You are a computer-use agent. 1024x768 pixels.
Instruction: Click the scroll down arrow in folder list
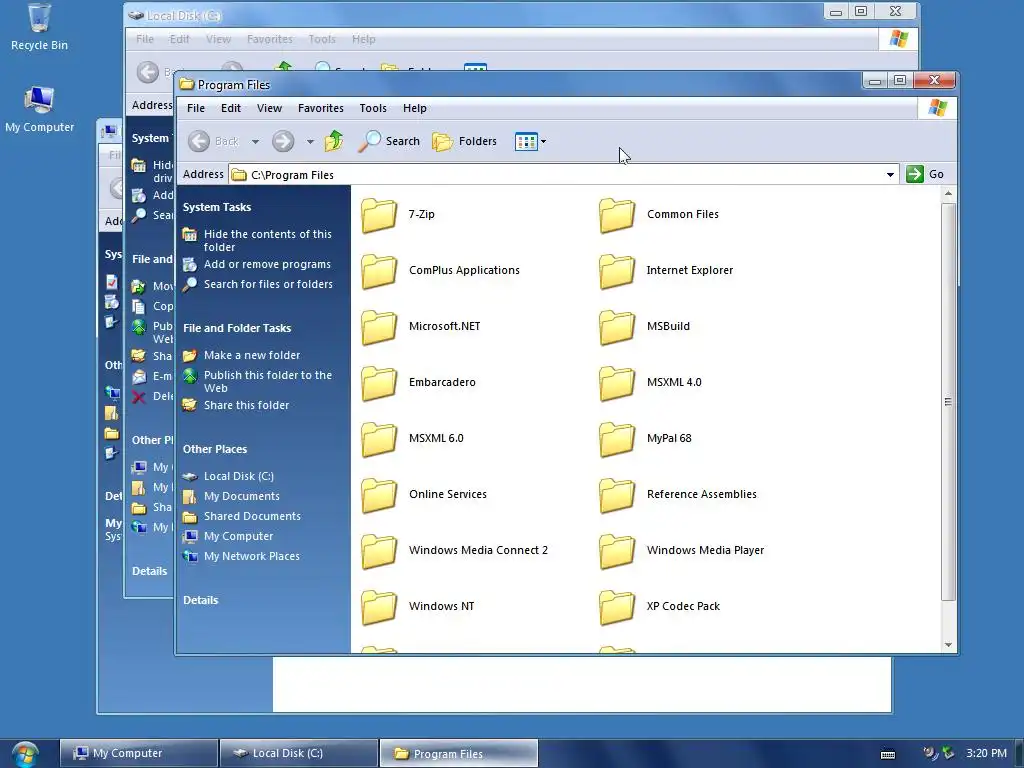click(x=948, y=645)
